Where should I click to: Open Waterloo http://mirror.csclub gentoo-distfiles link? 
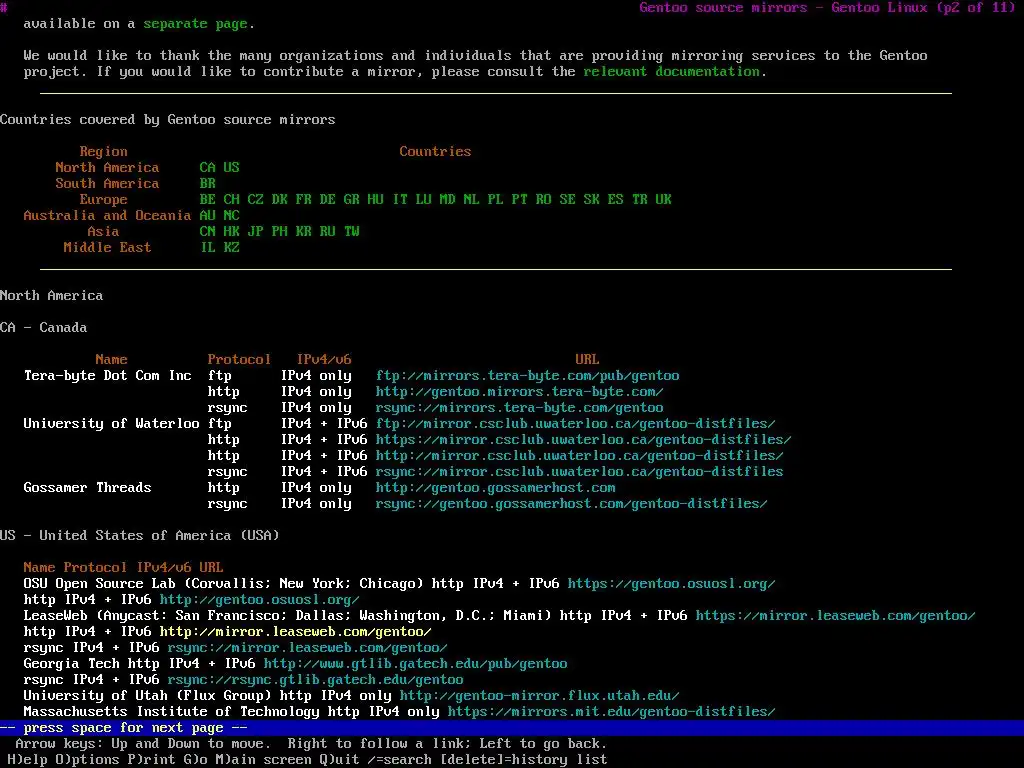(580, 456)
